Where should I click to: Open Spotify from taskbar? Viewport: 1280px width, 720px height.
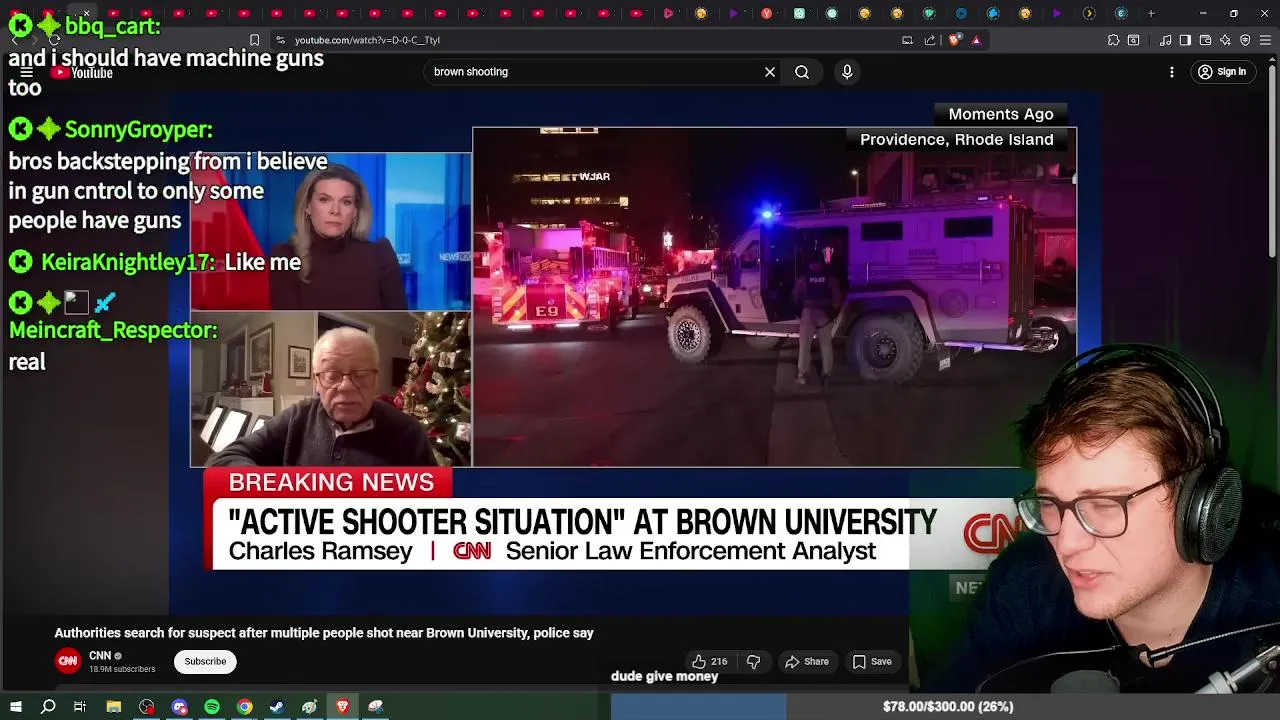pos(212,707)
